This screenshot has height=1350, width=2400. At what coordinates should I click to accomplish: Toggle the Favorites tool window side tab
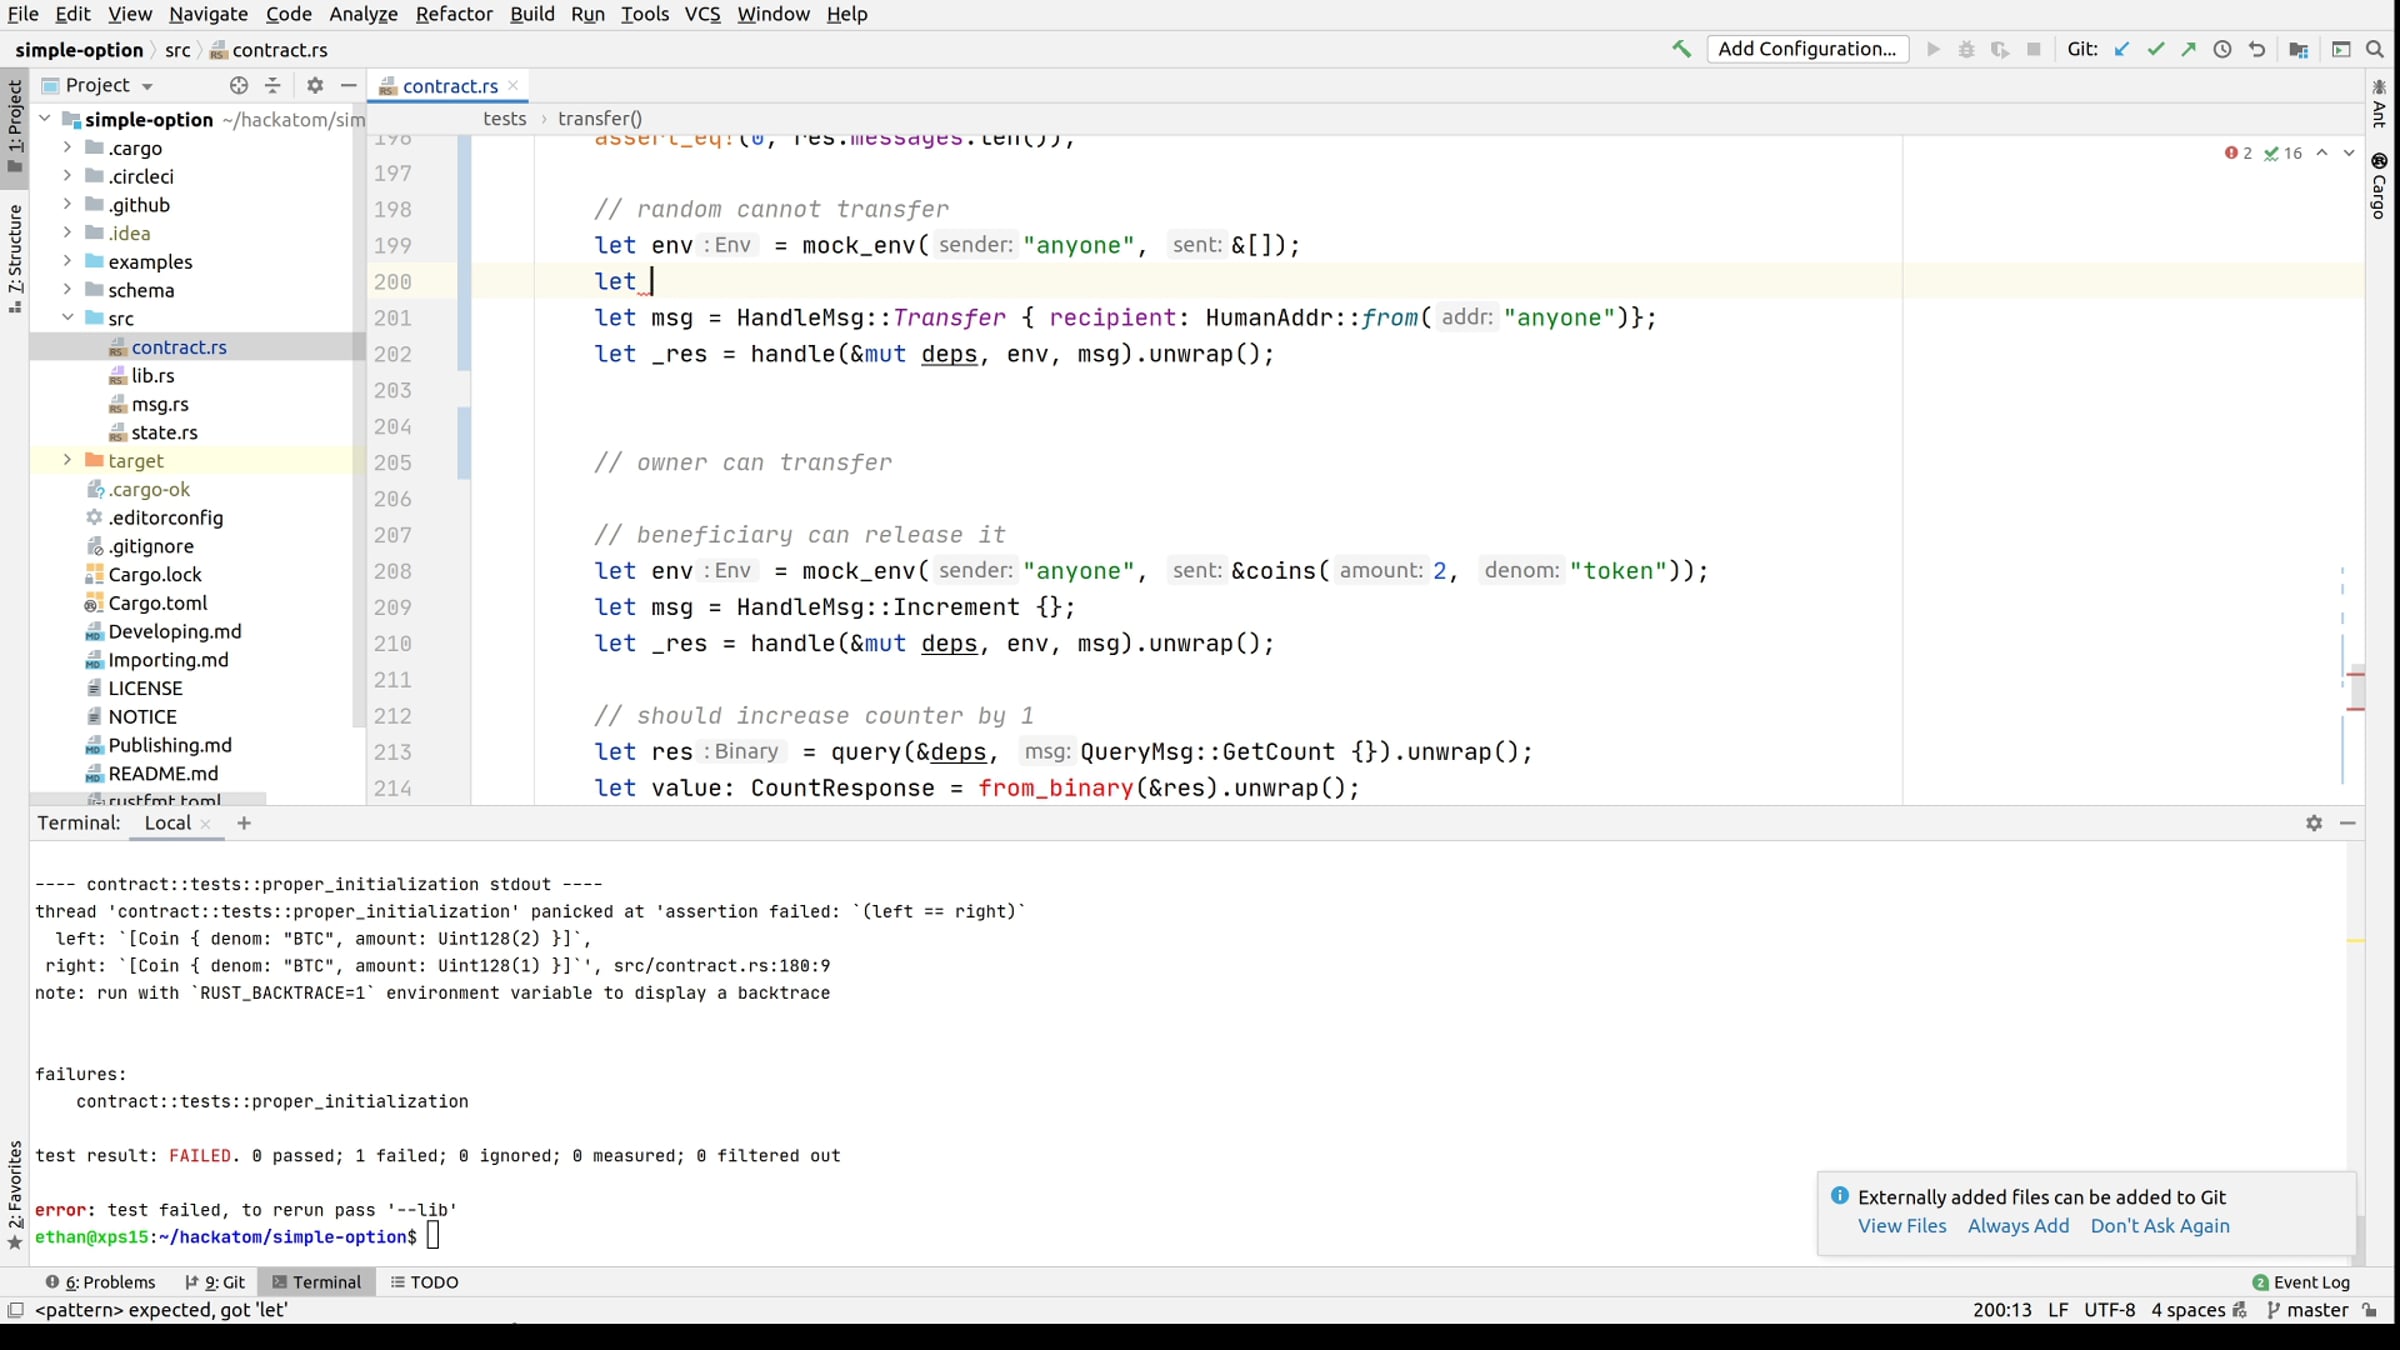coord(14,1194)
